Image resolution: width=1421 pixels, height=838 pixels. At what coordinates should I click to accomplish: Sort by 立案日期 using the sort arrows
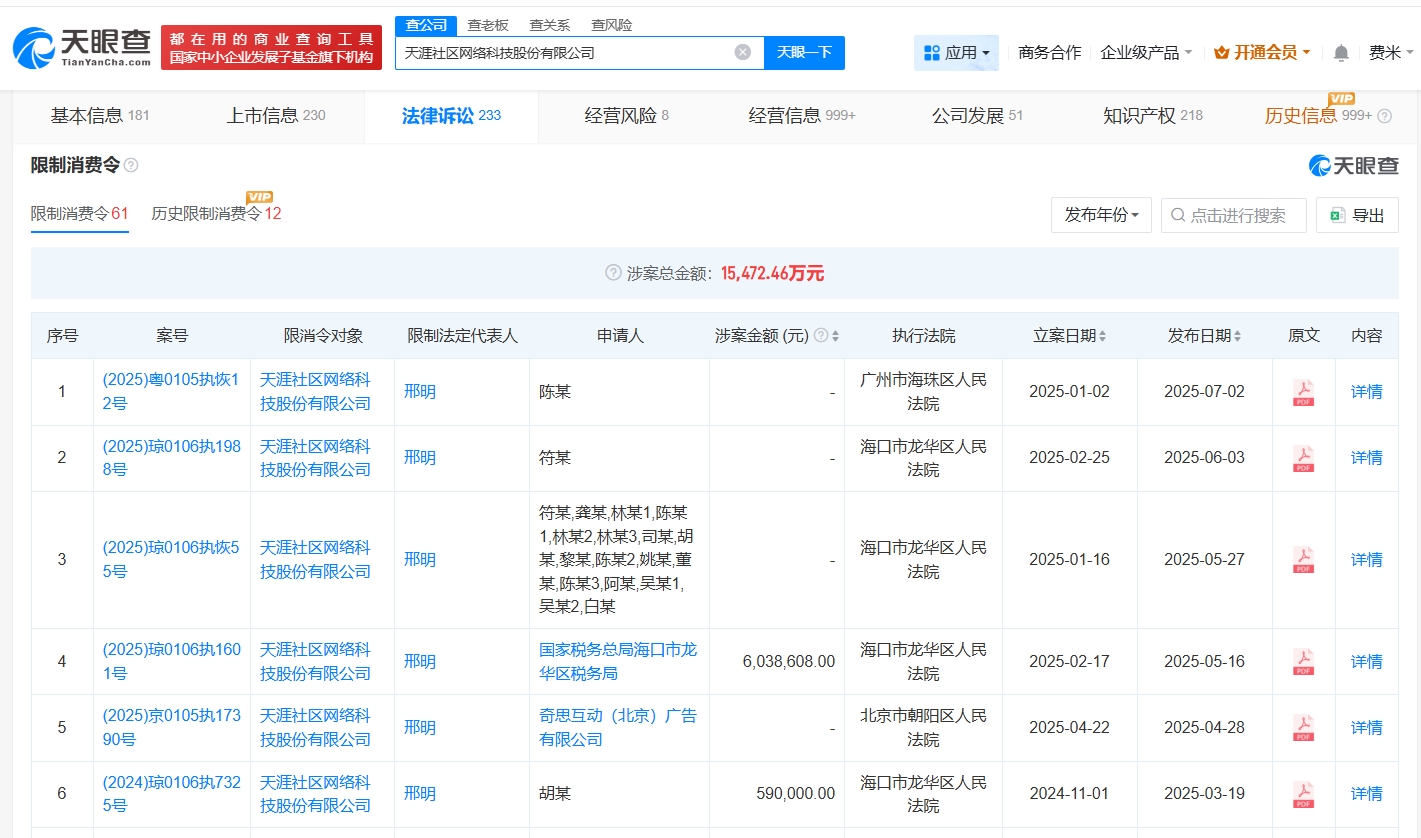[x=1102, y=336]
